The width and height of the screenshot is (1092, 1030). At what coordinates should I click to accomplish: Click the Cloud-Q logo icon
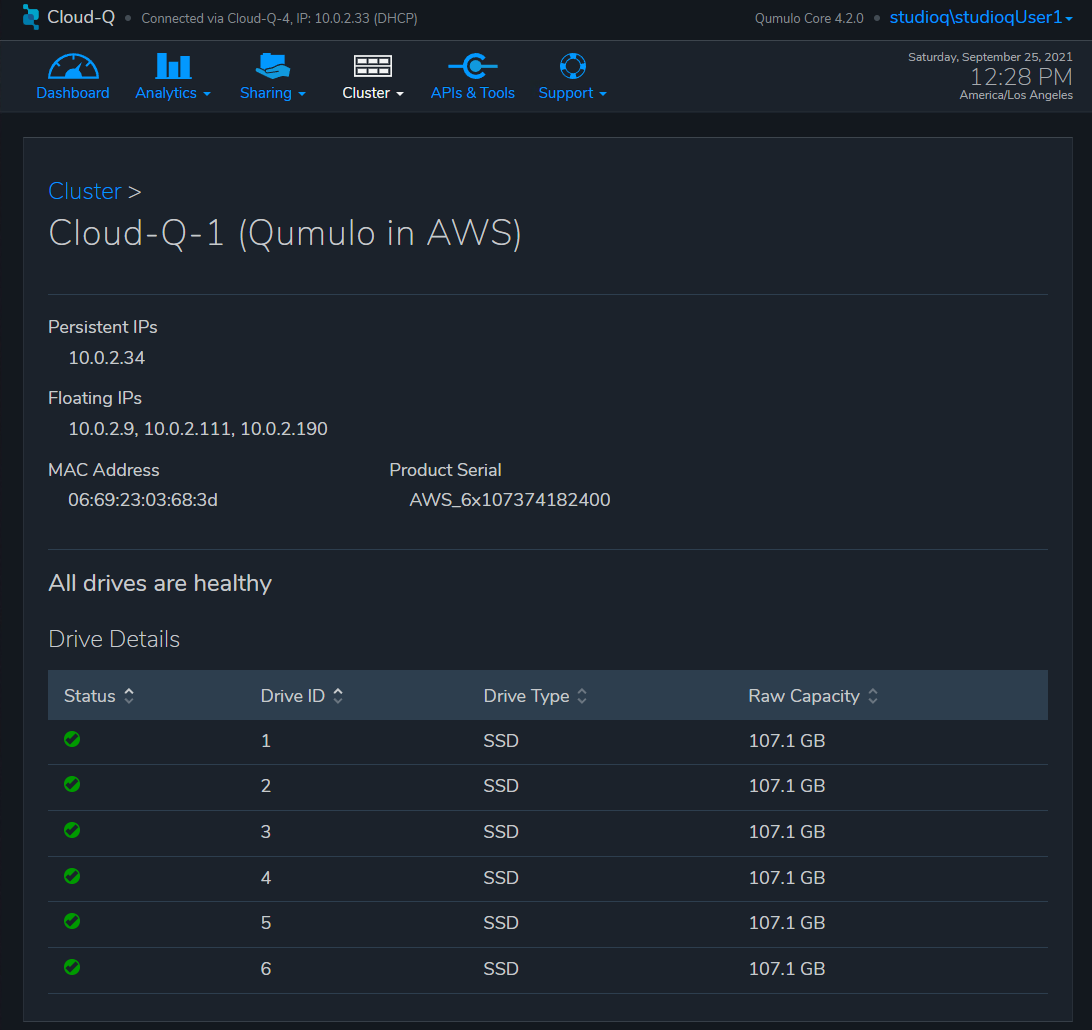click(31, 17)
